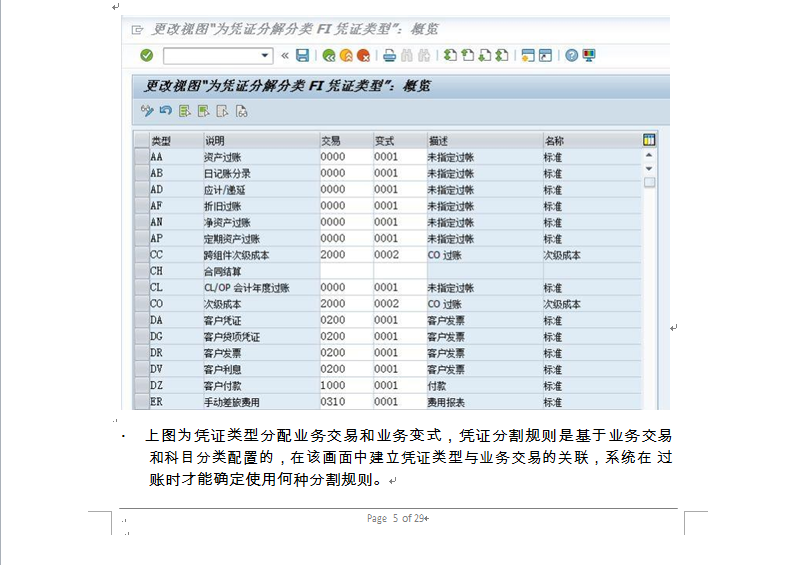Select row AF using its row selector
789x565 pixels.
pyautogui.click(x=141, y=206)
